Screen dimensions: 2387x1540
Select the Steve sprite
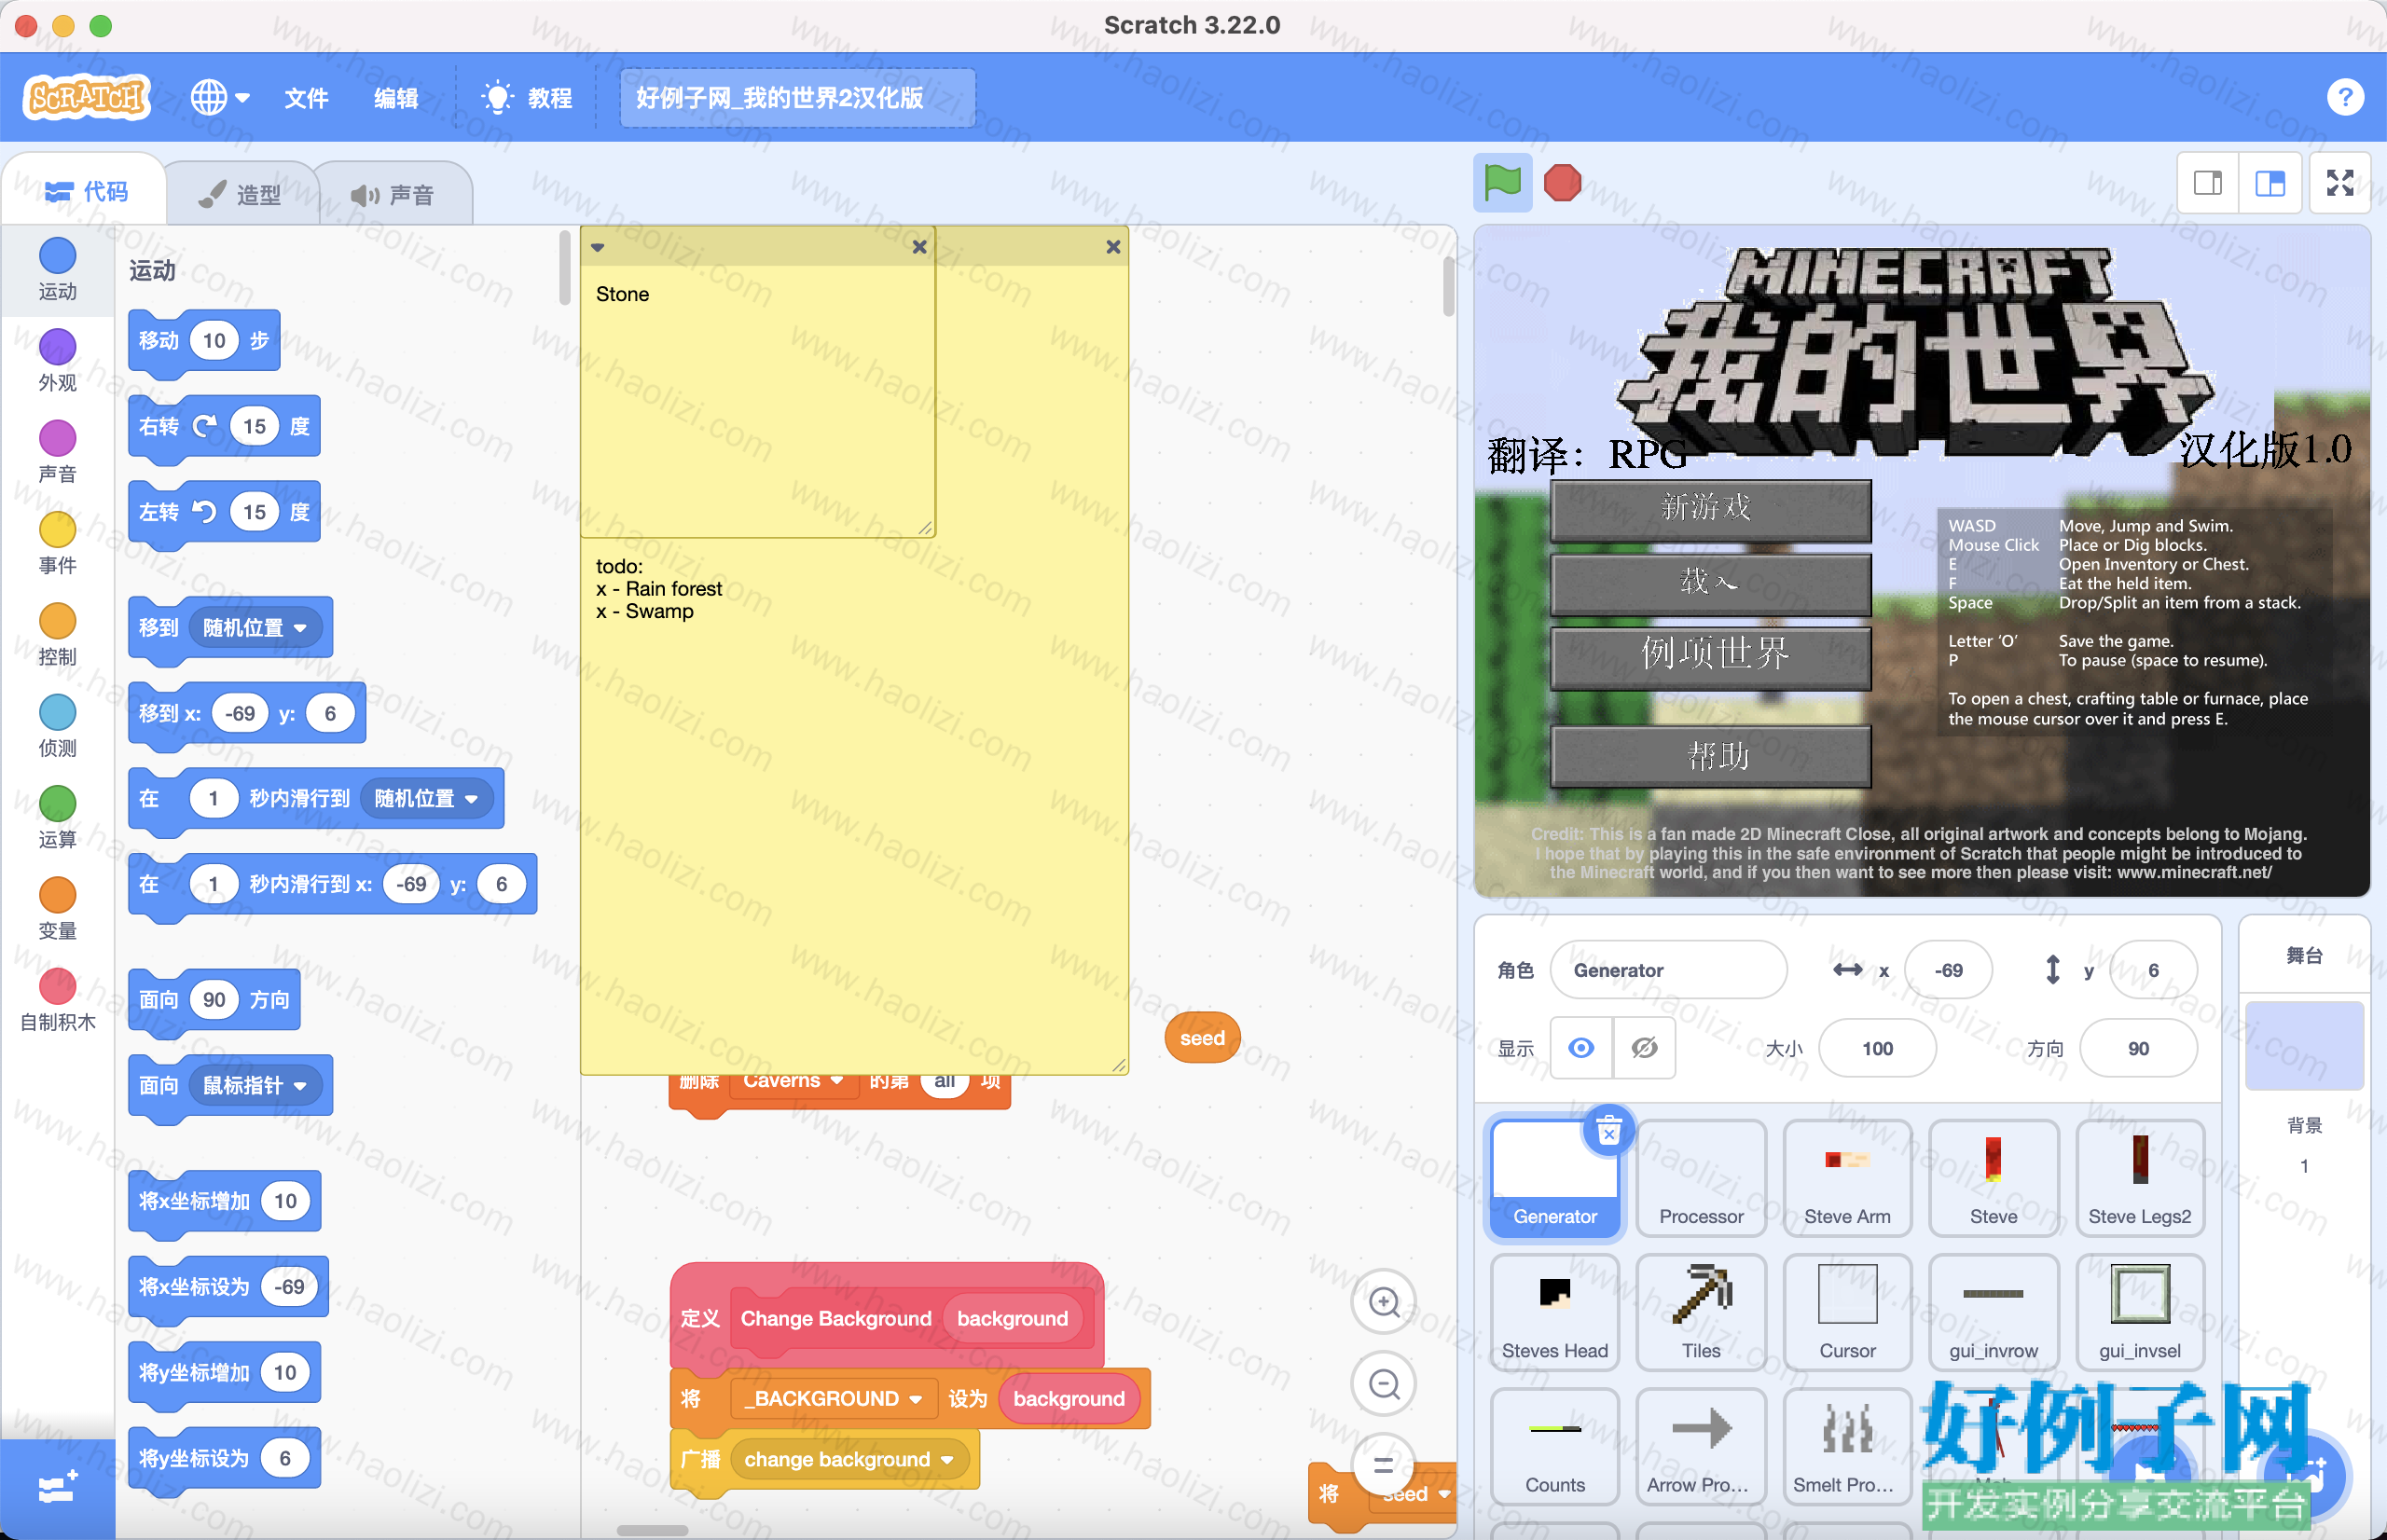coord(1993,1178)
